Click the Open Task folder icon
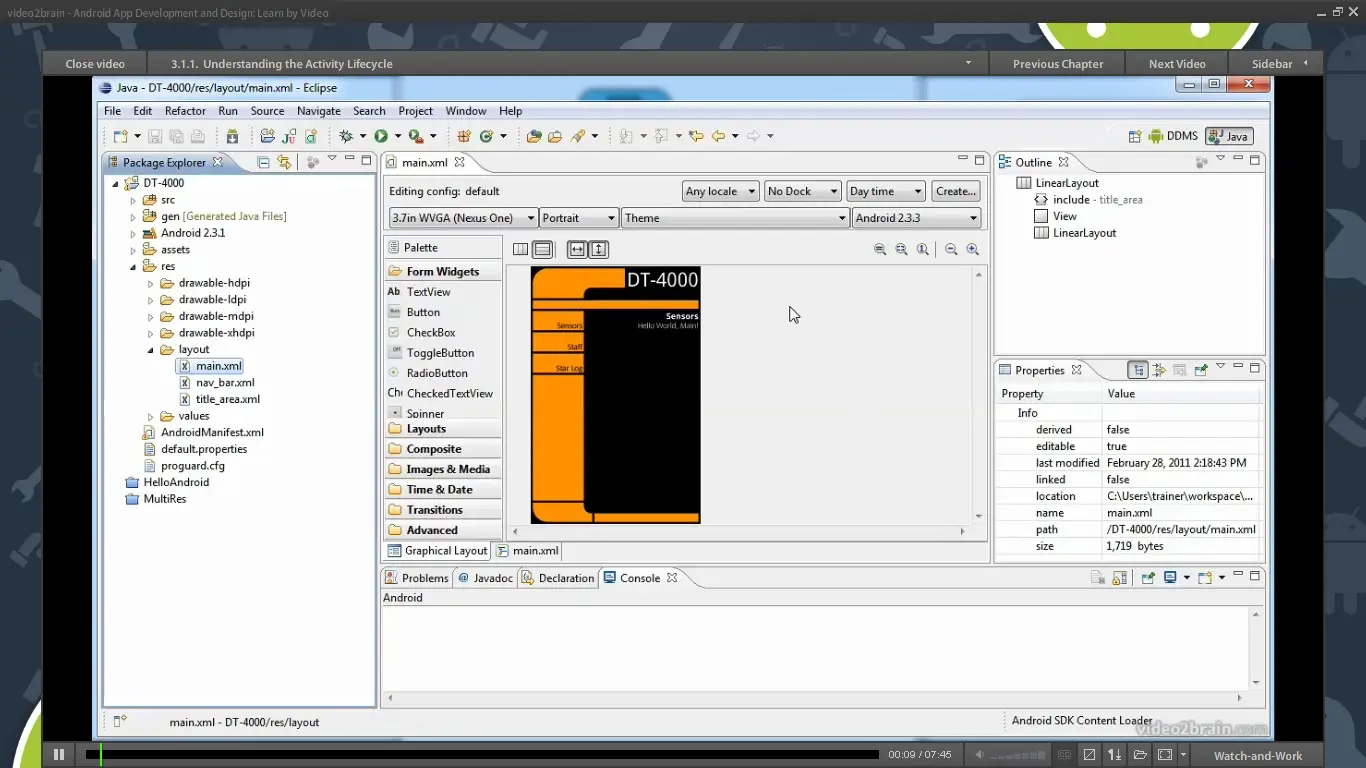The width and height of the screenshot is (1366, 768). (555, 136)
